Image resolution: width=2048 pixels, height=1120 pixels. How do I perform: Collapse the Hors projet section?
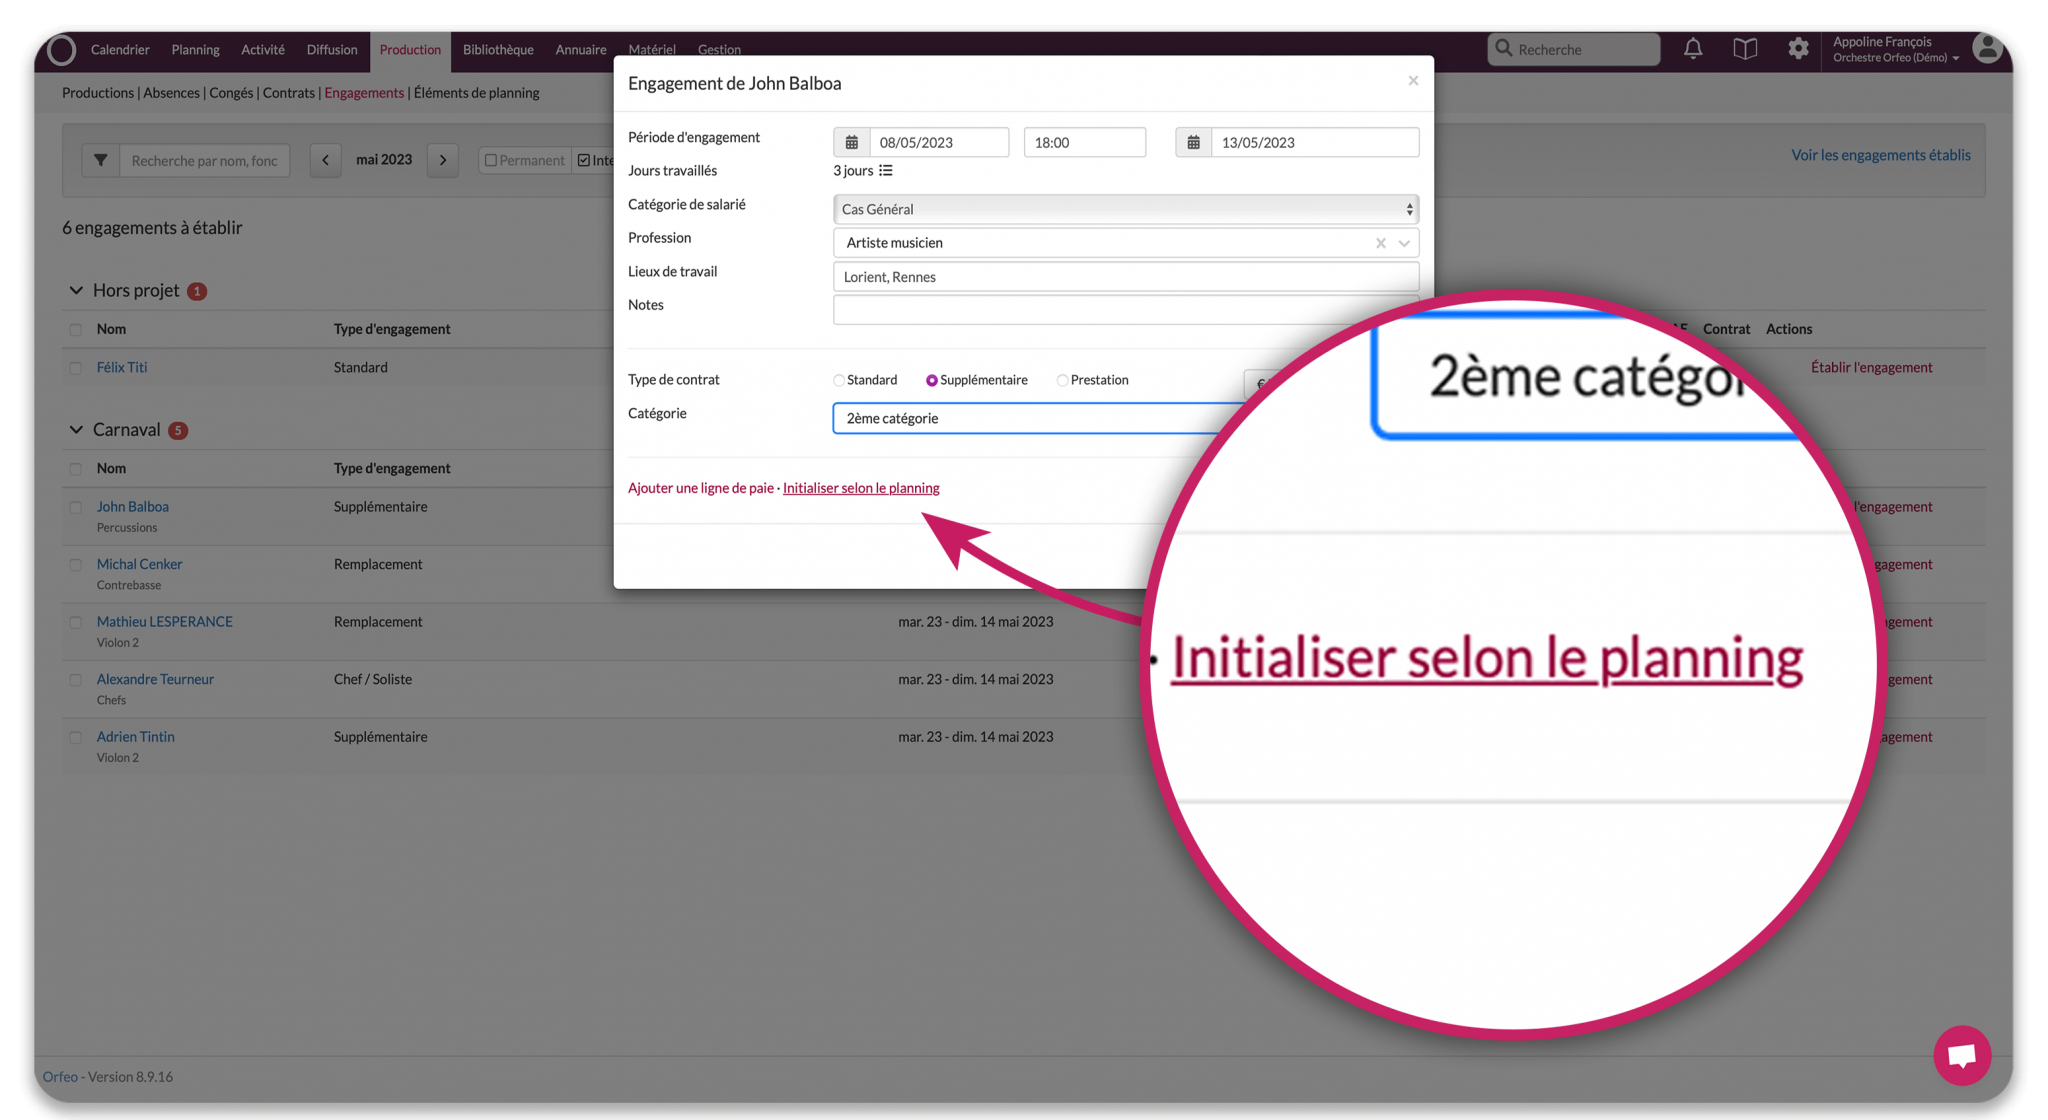click(x=76, y=290)
